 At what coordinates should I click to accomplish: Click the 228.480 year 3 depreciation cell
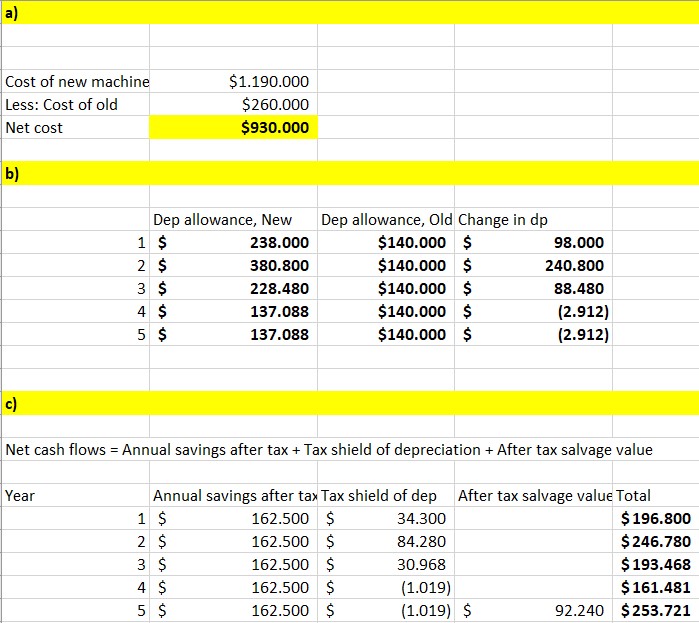(x=232, y=289)
